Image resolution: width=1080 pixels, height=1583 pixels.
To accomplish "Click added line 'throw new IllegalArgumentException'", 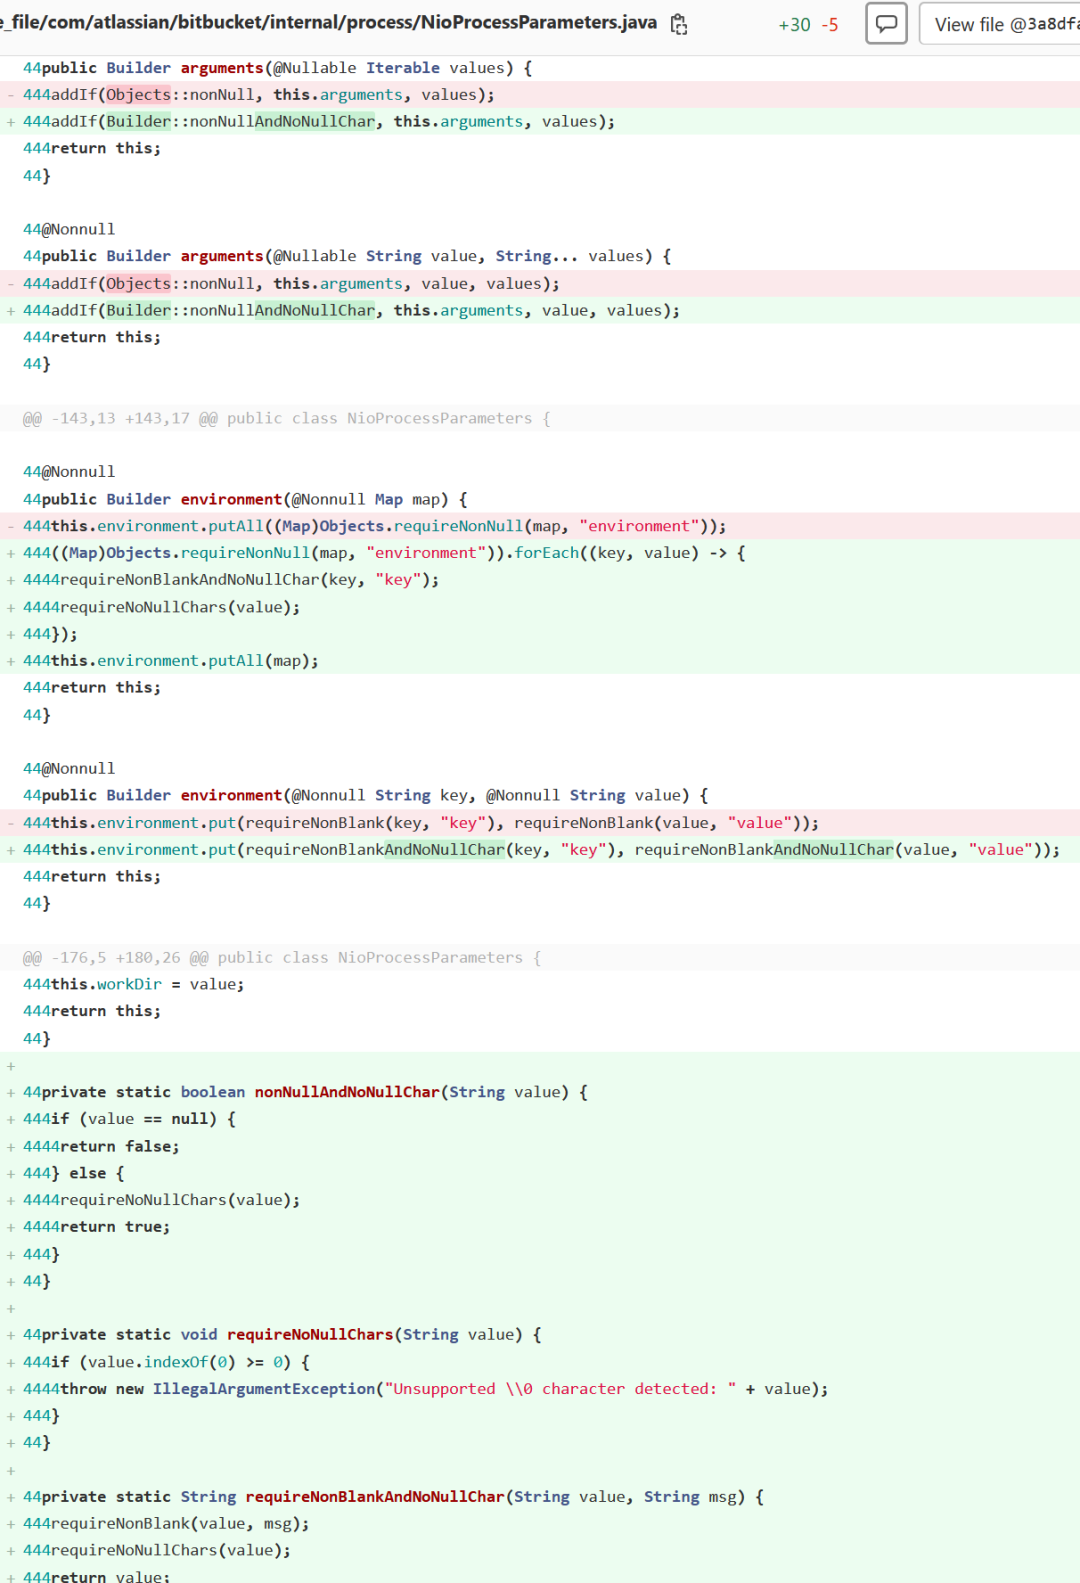I will [540, 1389].
